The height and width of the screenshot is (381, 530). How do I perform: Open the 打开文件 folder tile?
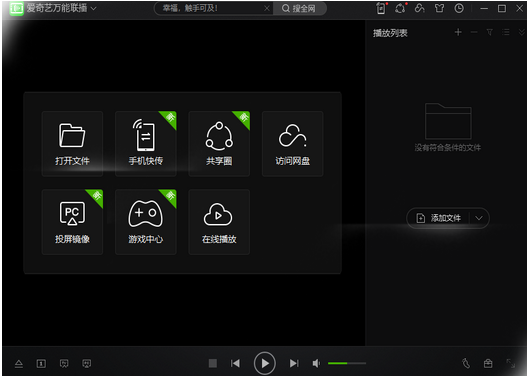click(72, 144)
